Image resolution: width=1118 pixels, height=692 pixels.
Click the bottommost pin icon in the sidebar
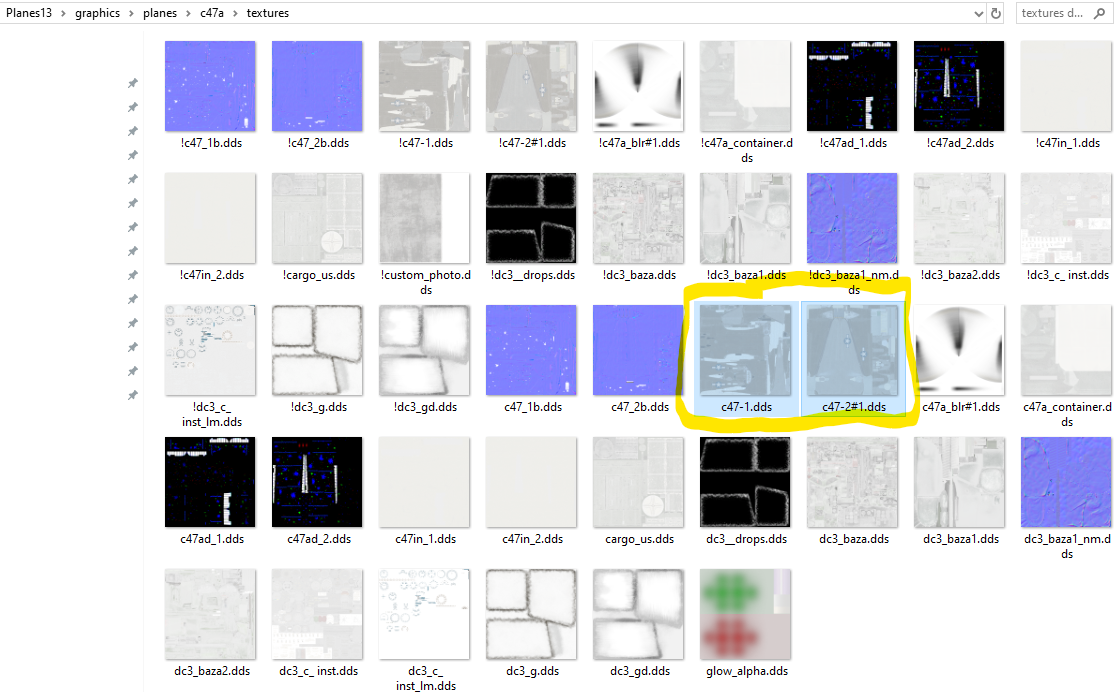(132, 395)
